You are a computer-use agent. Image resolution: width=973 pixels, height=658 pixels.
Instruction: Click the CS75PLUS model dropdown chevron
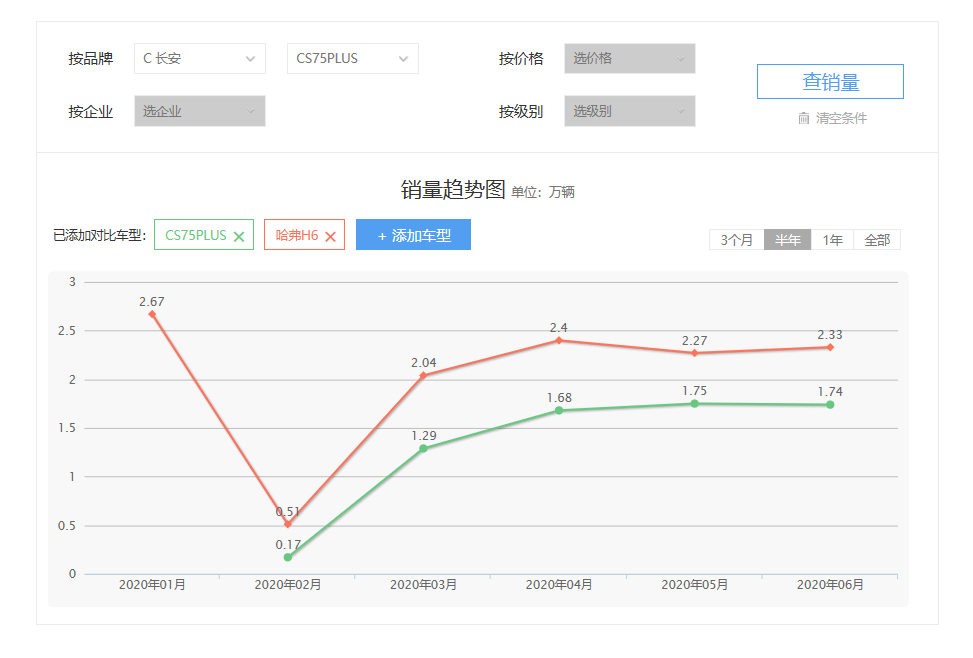coord(403,59)
